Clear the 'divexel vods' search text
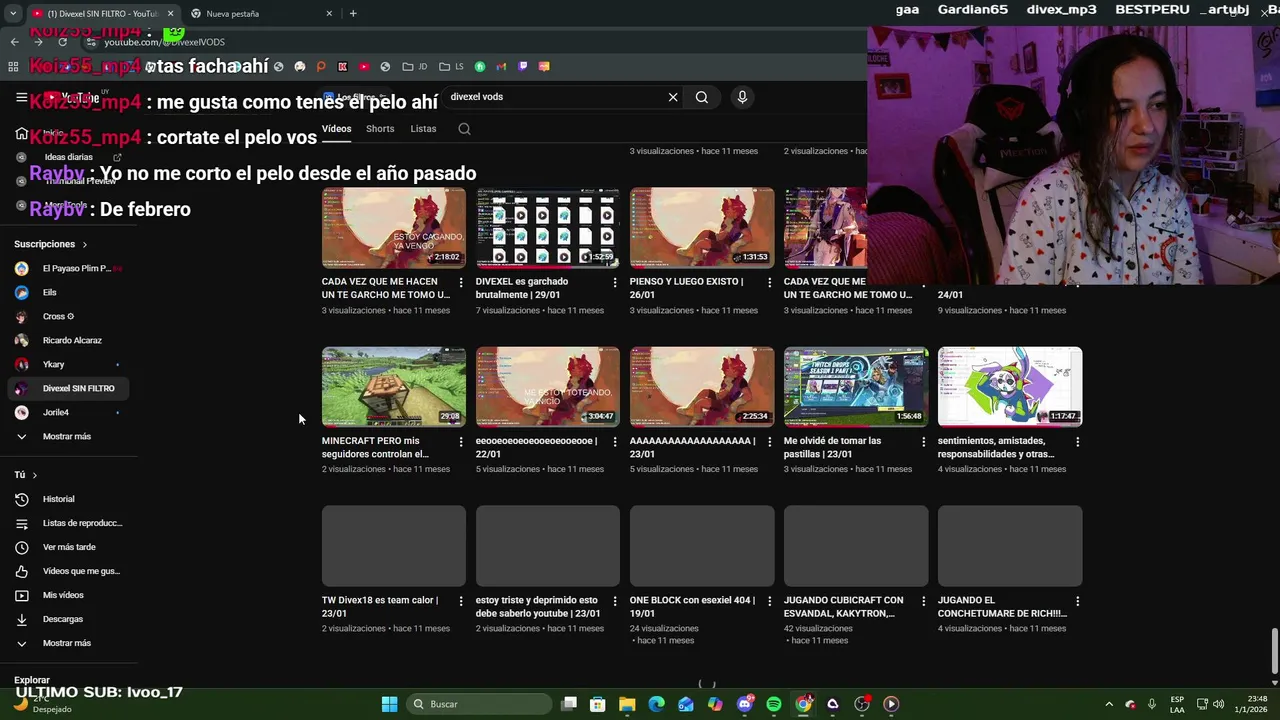 click(x=673, y=97)
